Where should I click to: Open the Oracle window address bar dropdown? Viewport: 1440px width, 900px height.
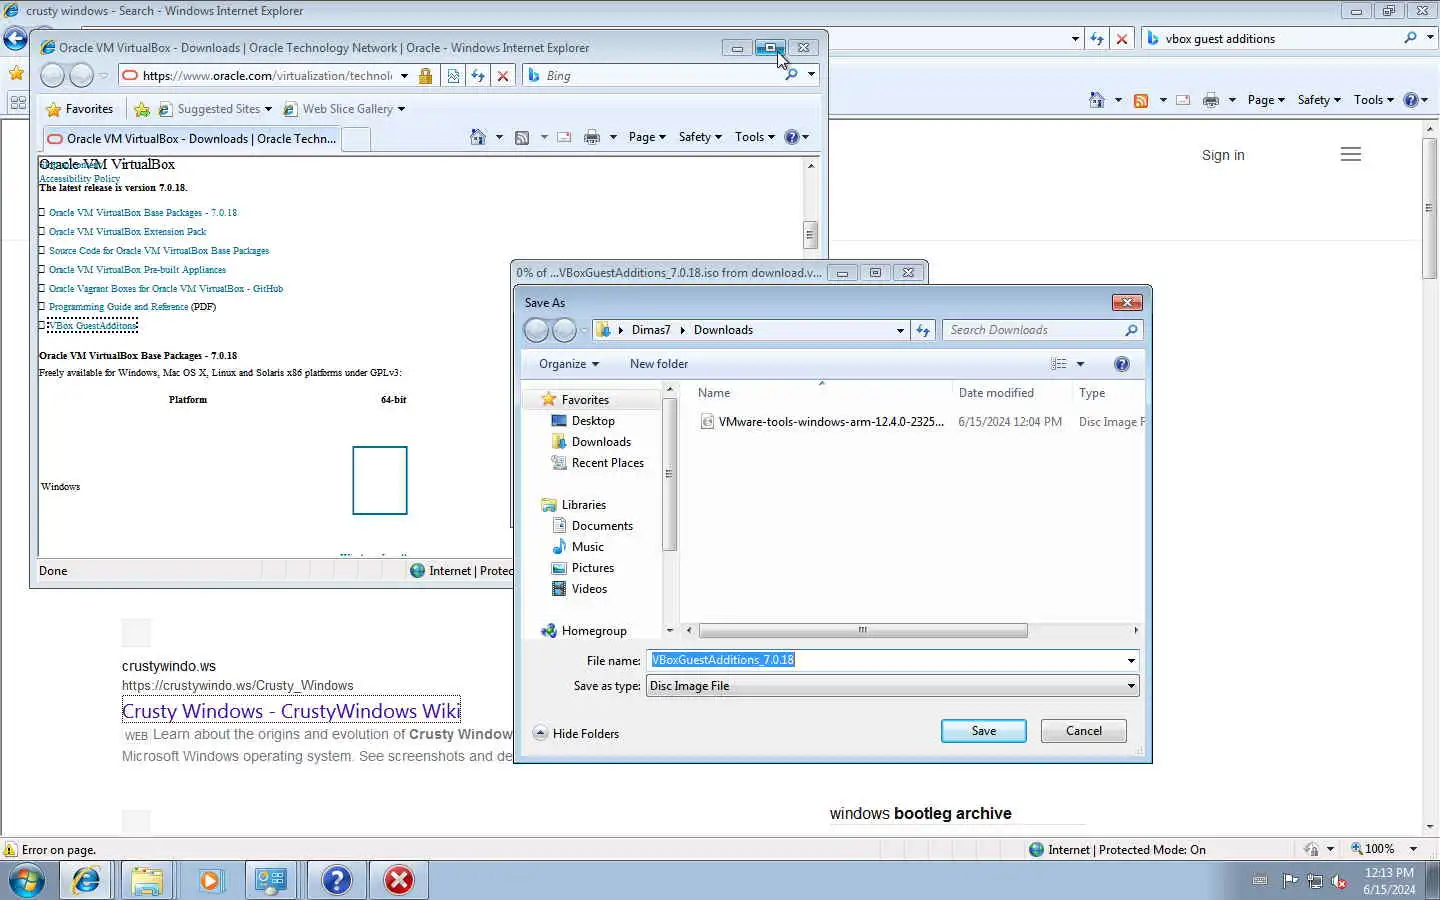404,76
